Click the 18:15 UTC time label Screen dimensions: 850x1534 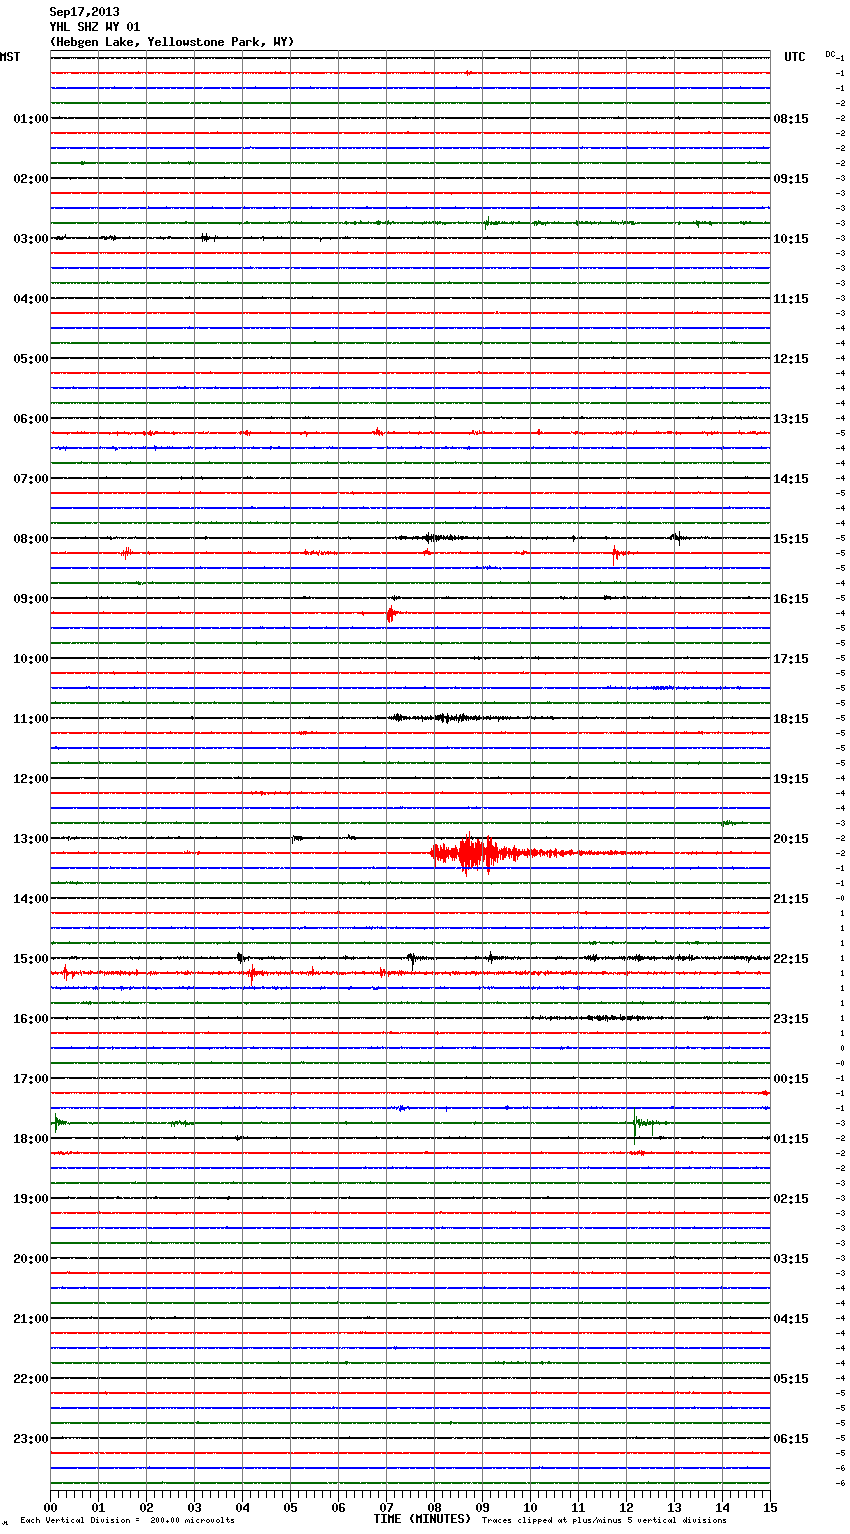coord(791,719)
